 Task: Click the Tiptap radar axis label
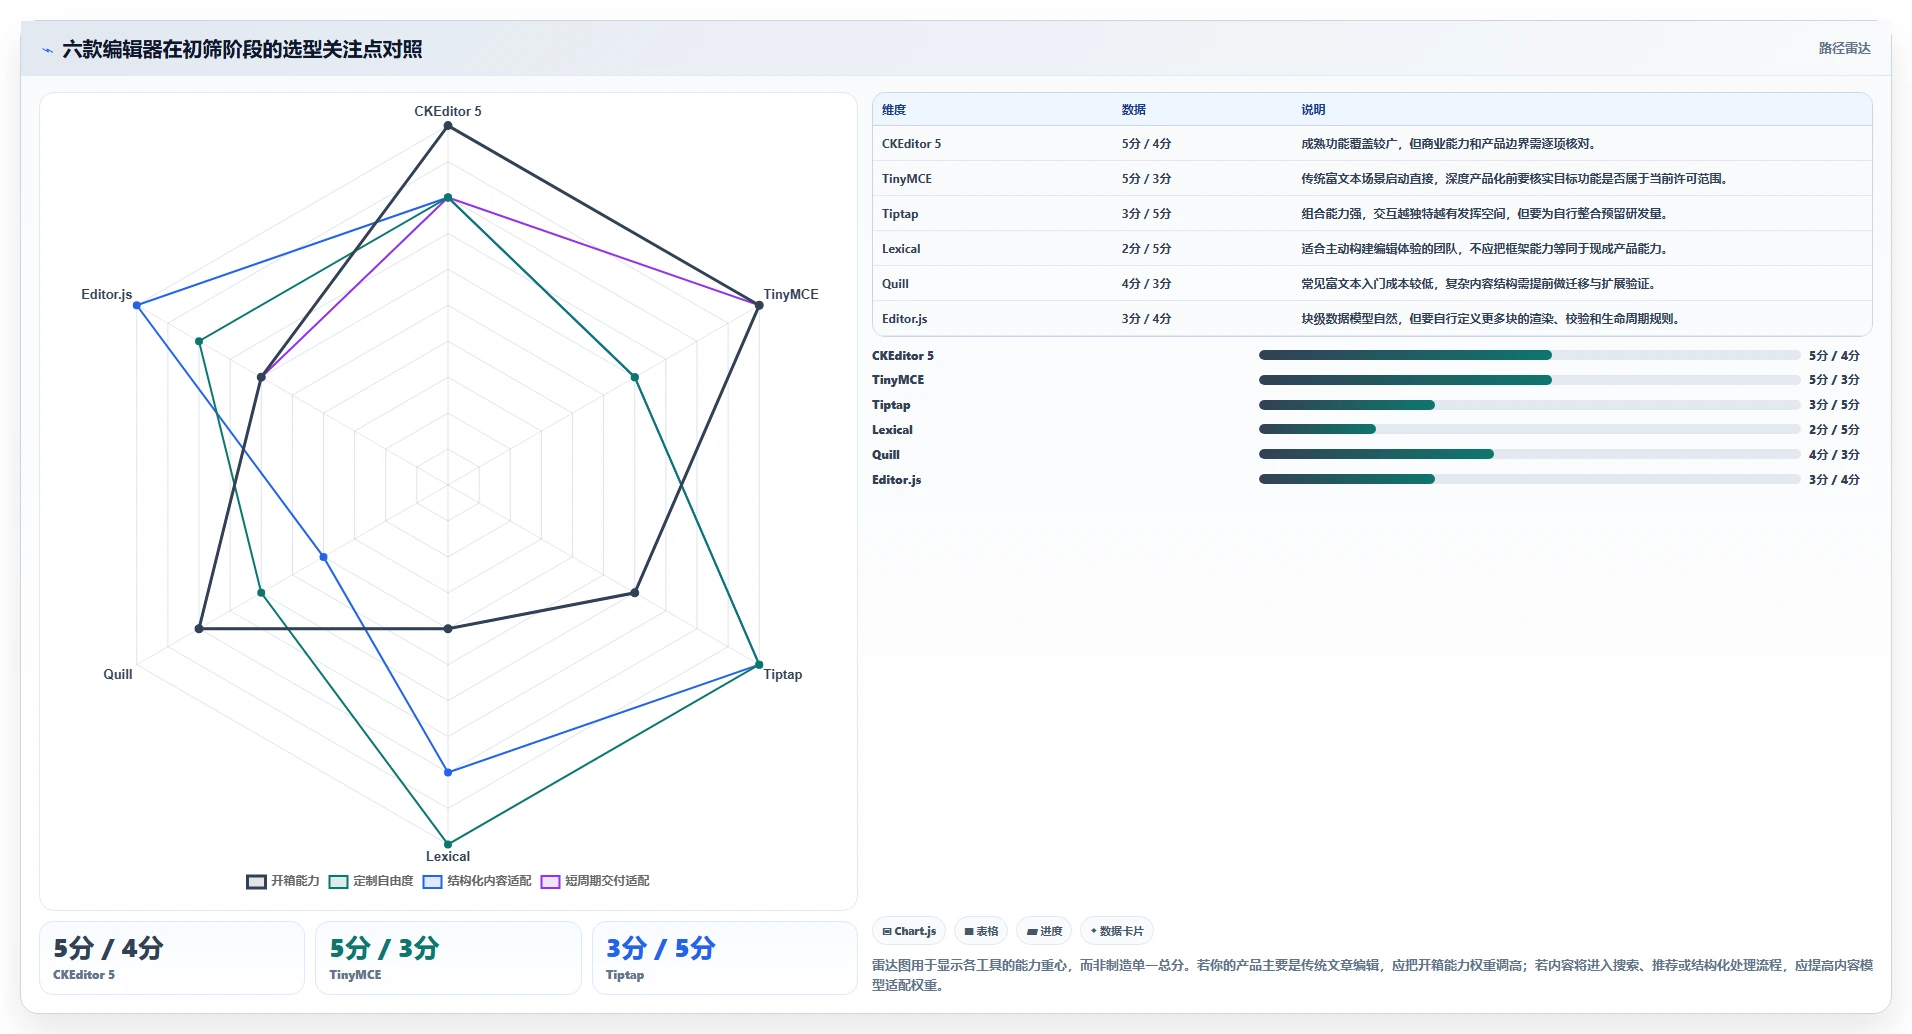(783, 674)
